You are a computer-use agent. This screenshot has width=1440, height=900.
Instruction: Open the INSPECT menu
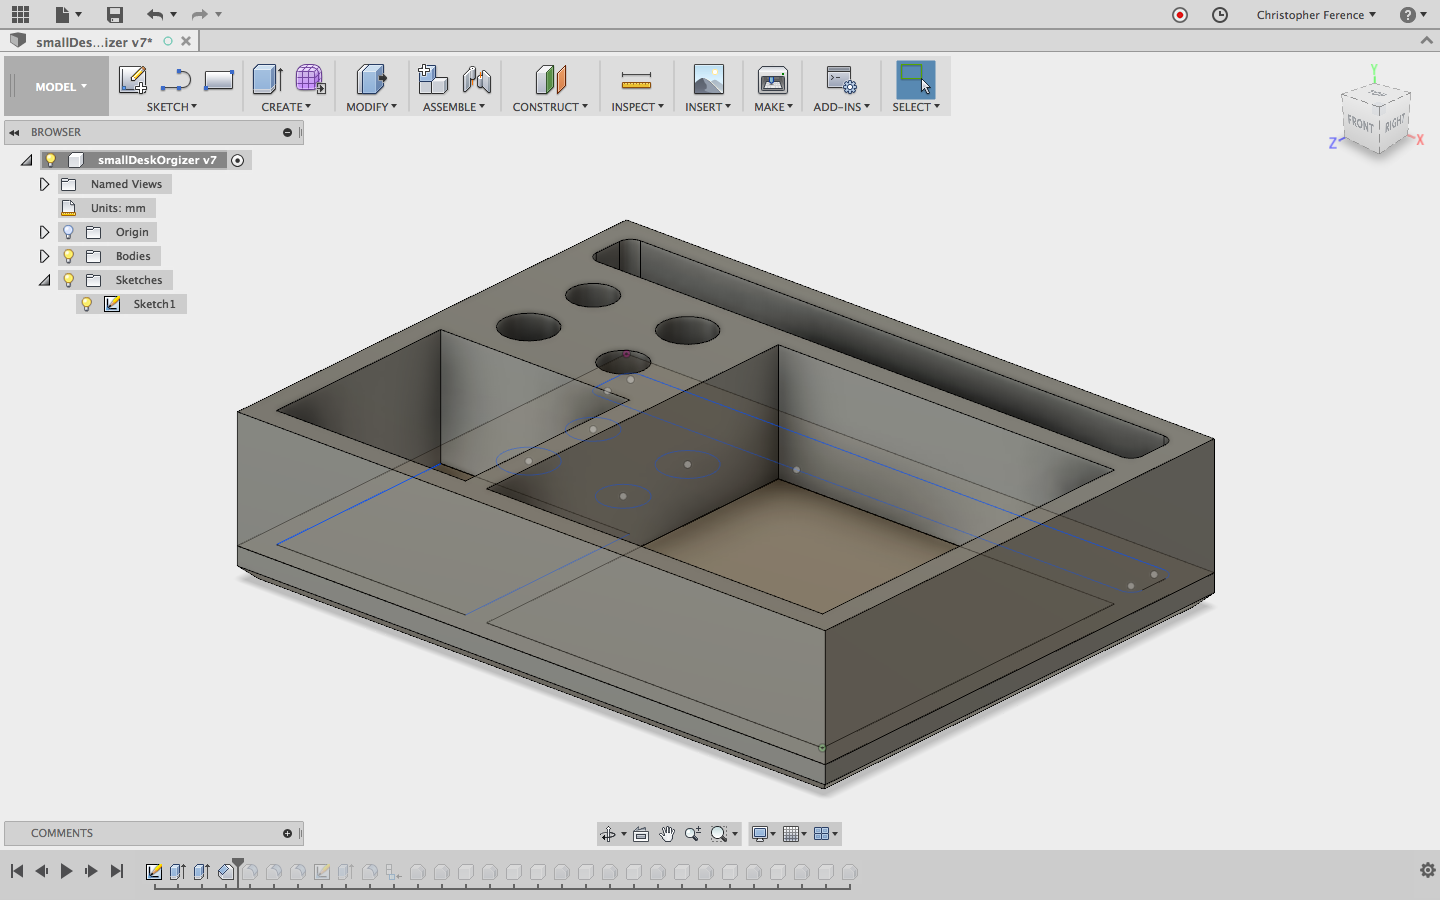[x=638, y=107]
